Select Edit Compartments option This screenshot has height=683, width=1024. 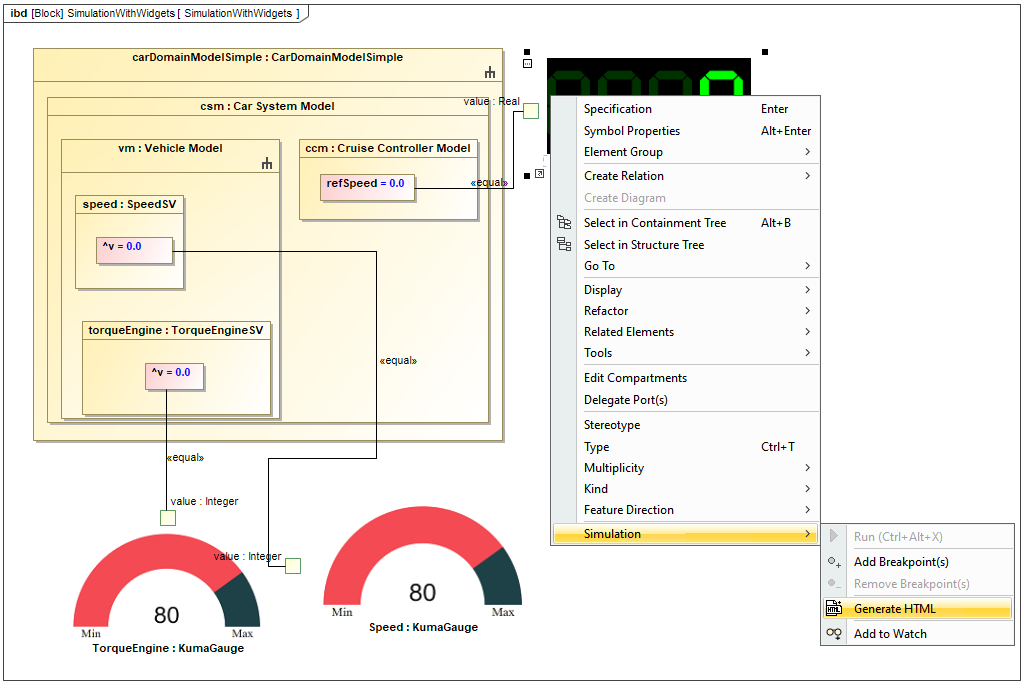click(635, 378)
